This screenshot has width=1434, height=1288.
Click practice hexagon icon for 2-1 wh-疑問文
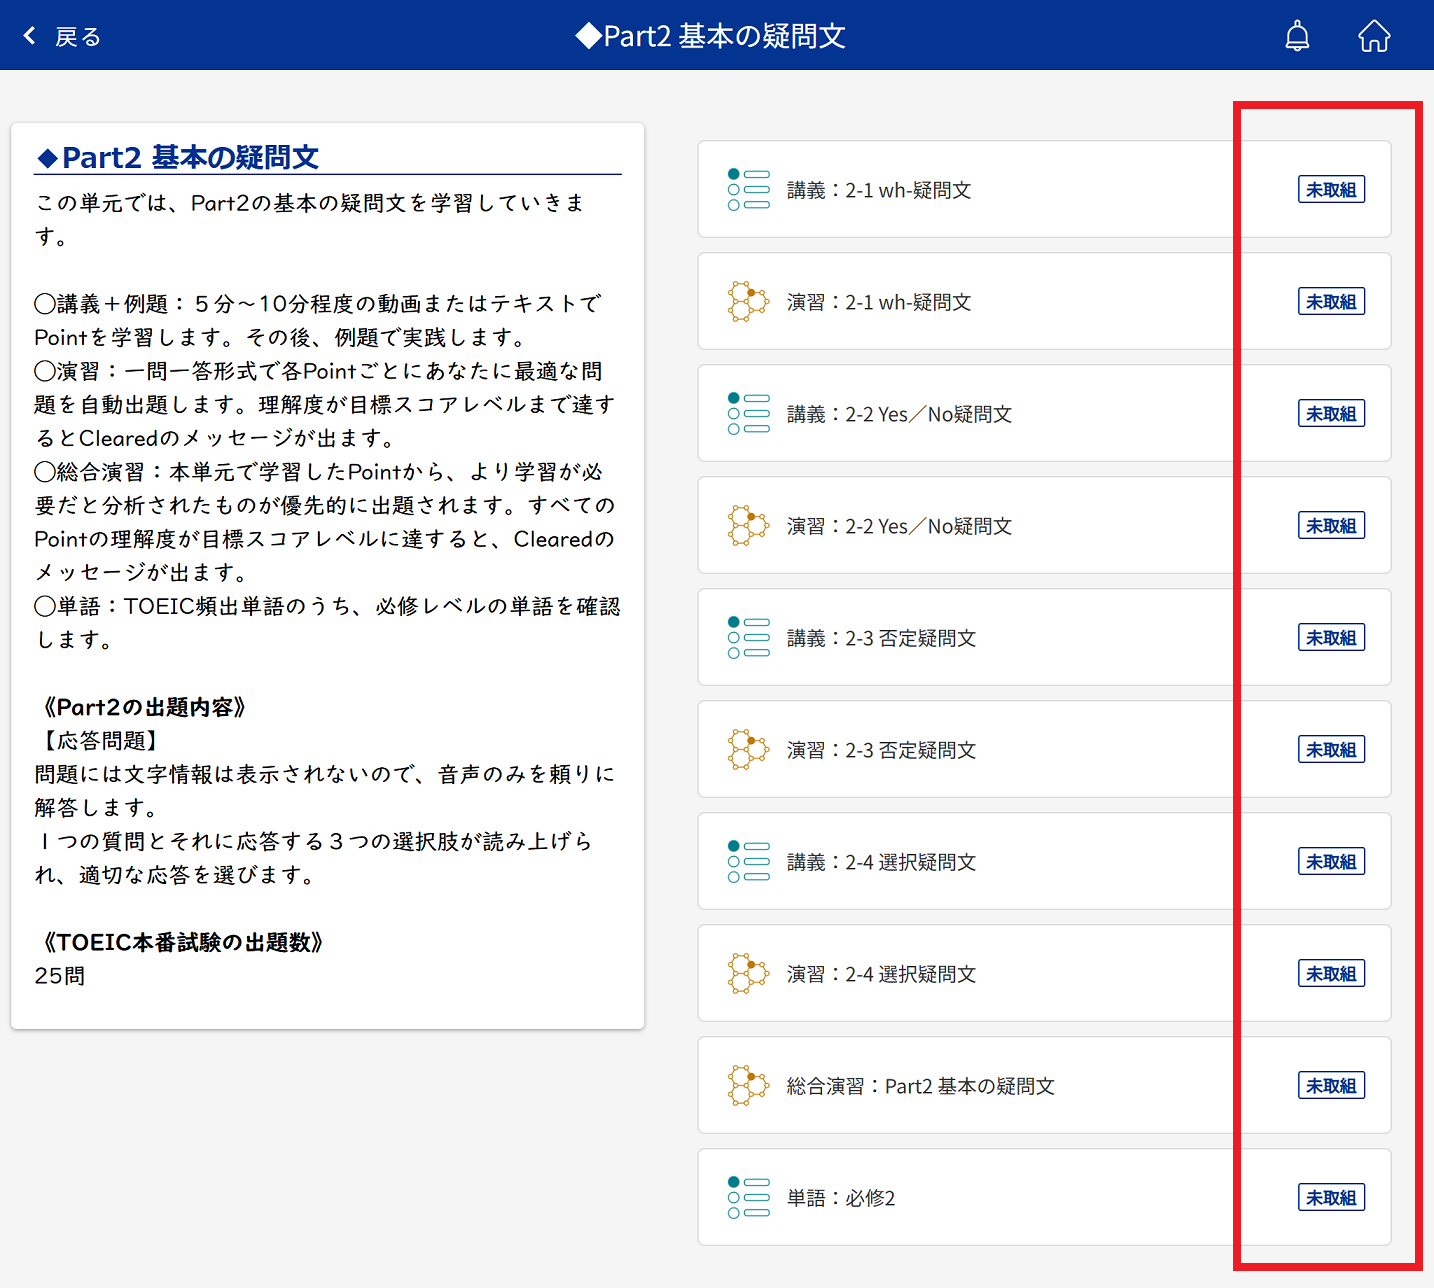[748, 302]
